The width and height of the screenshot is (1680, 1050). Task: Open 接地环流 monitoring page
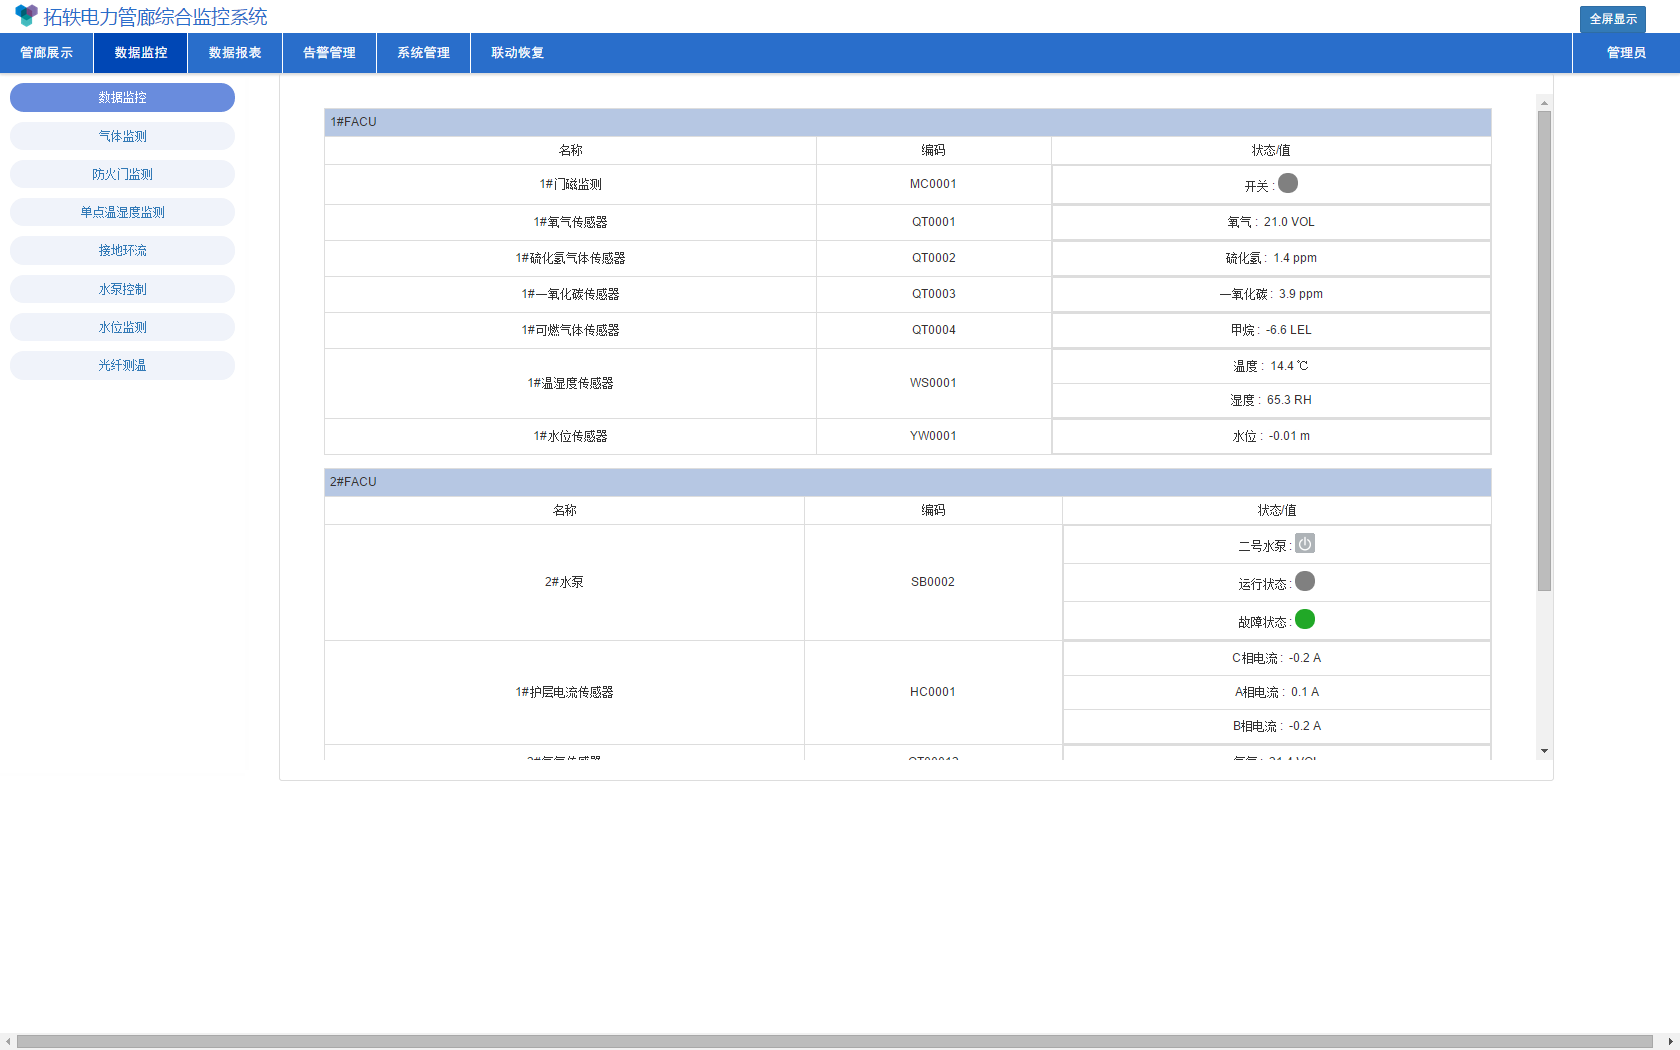(x=122, y=250)
